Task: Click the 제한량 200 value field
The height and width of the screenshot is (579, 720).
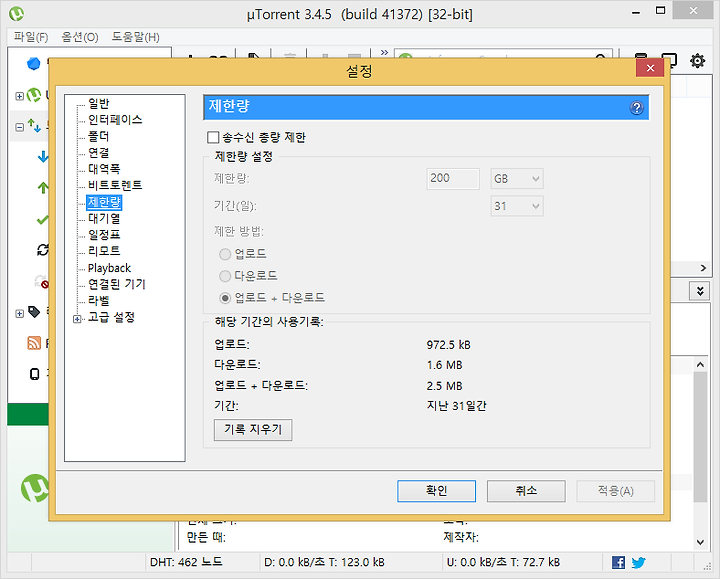Action: [453, 179]
